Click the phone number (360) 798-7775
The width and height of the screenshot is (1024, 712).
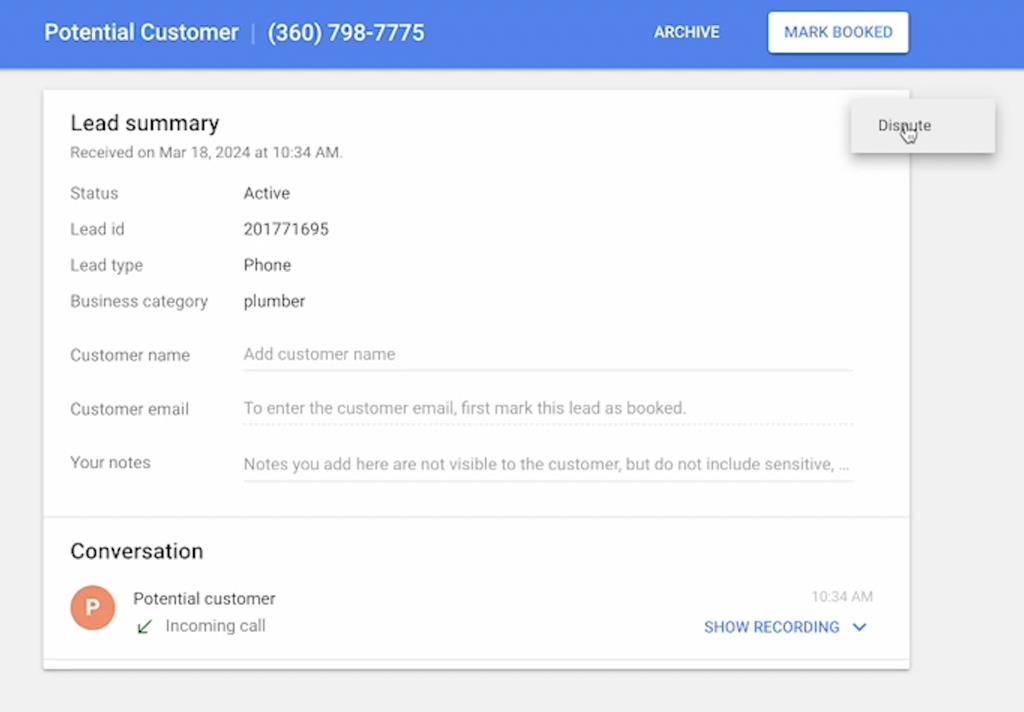click(x=345, y=32)
